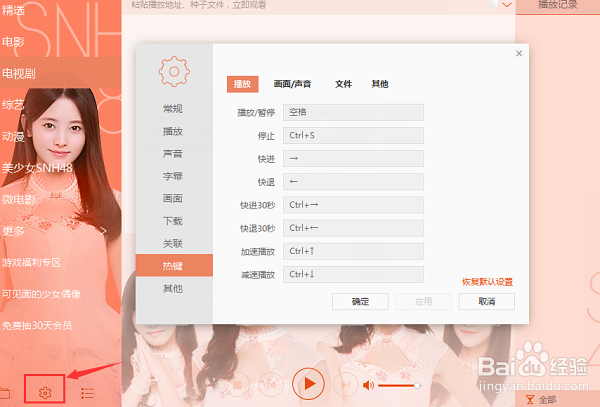The width and height of the screenshot is (600, 407).
Task: Select 画面 in the settings category list
Action: [173, 198]
